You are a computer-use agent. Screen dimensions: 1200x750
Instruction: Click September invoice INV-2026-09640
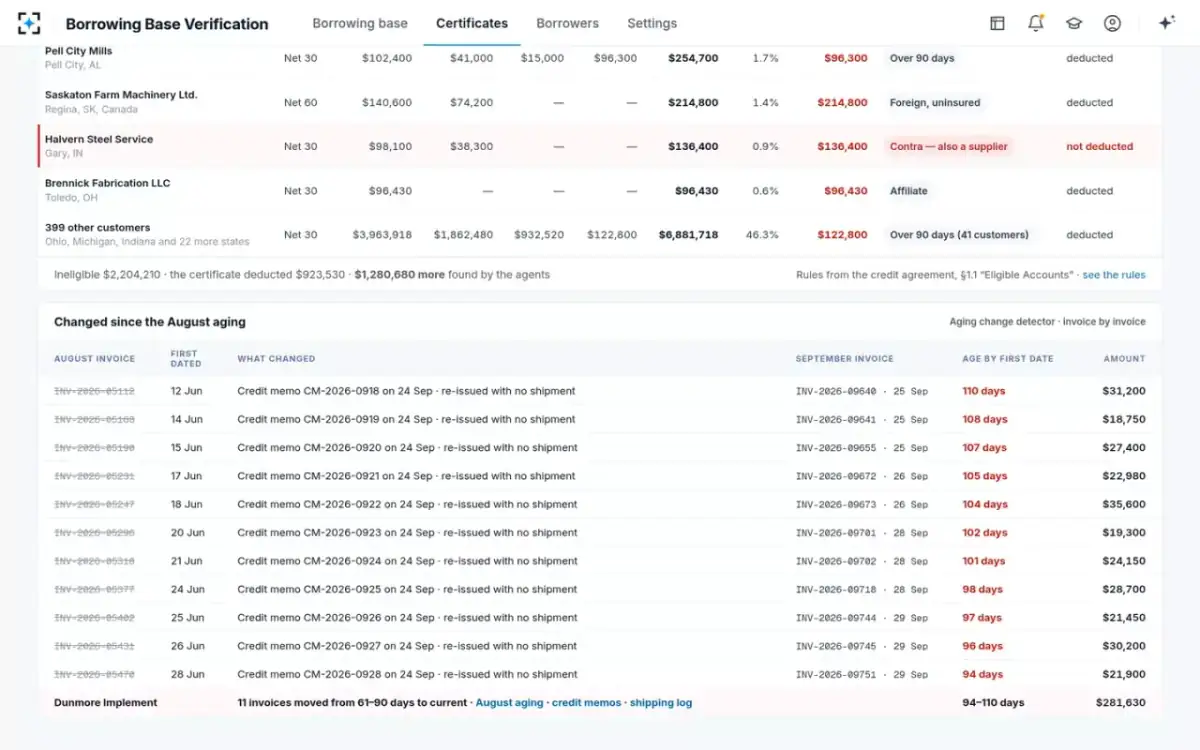click(836, 391)
